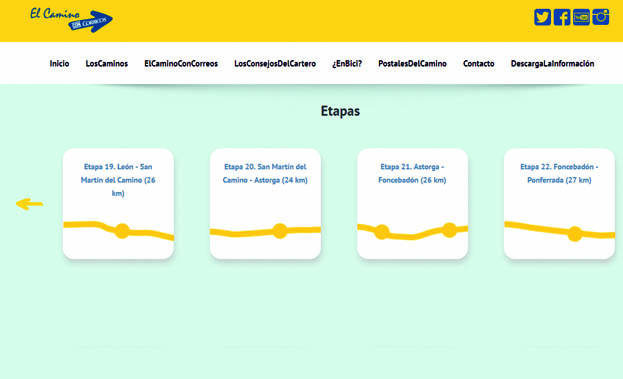Image resolution: width=623 pixels, height=379 pixels.
Task: Click the El Camino con Correos logo
Action: tap(72, 20)
